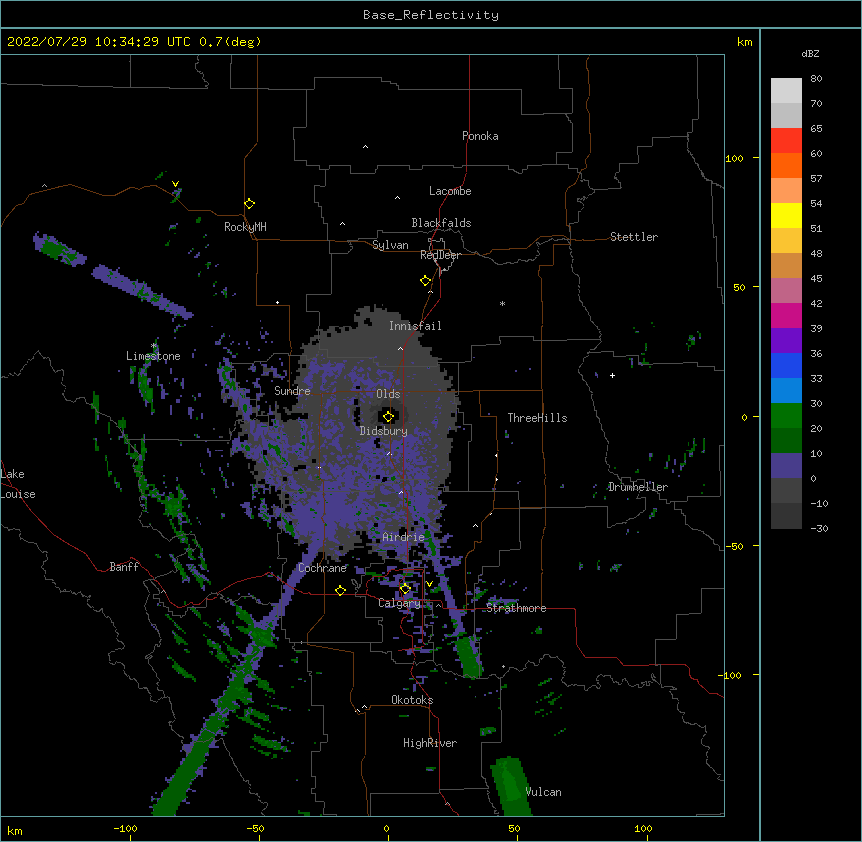Click the light gray 70-80 dBZ swatch
862x842 pixels.
coord(786,91)
